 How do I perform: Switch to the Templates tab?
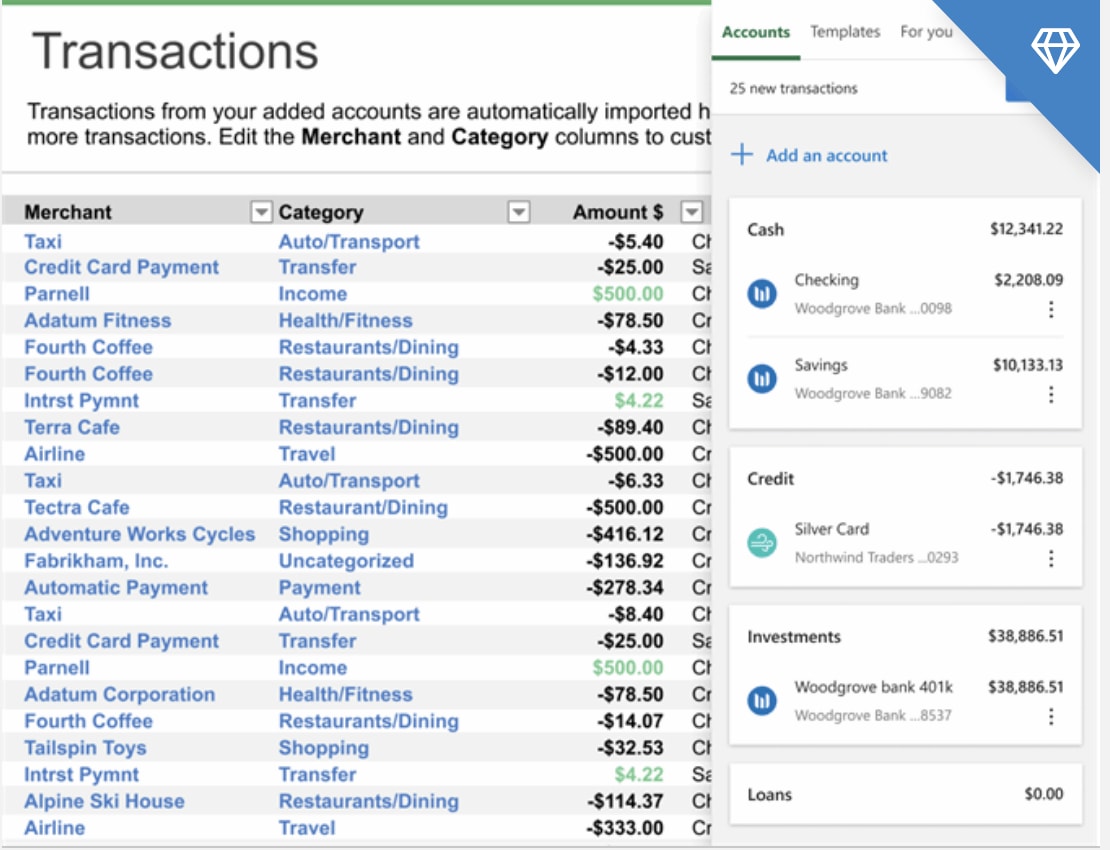[845, 31]
